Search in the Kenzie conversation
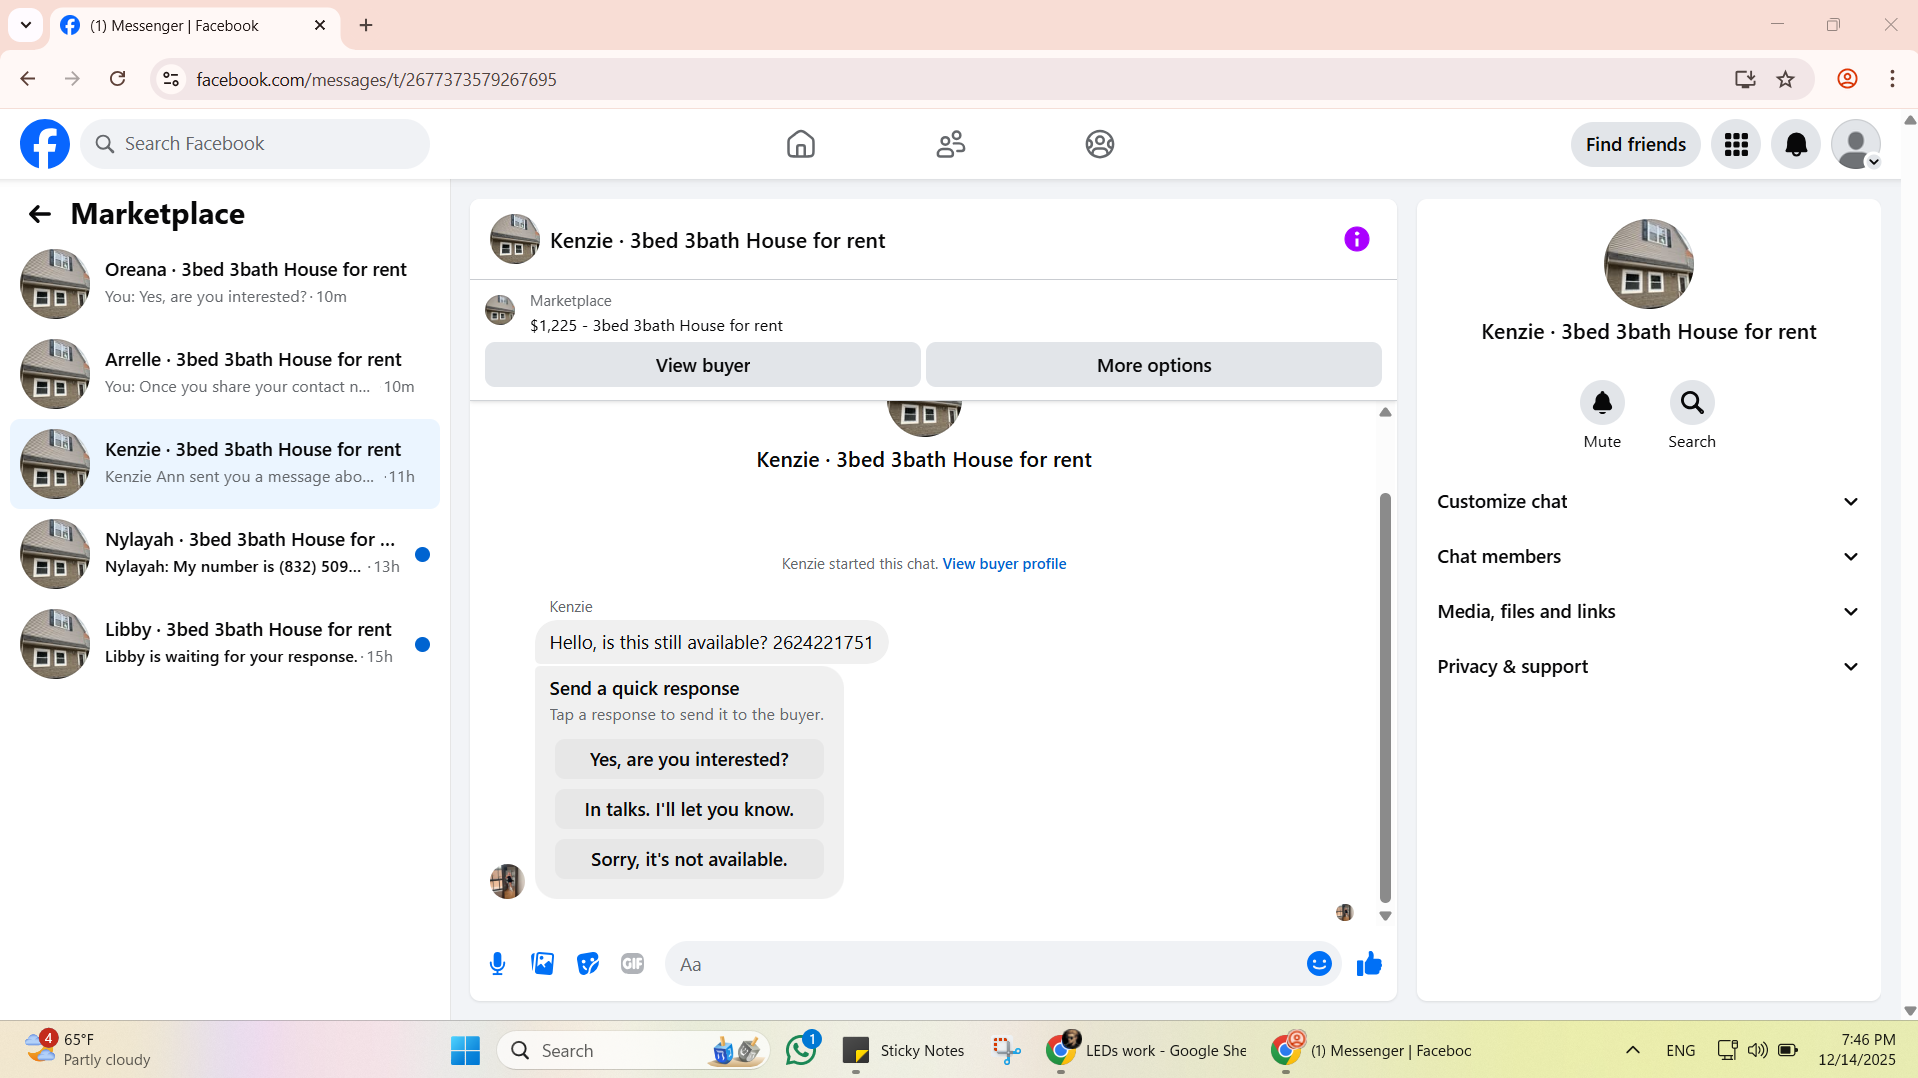The height and width of the screenshot is (1078, 1918). (1691, 403)
